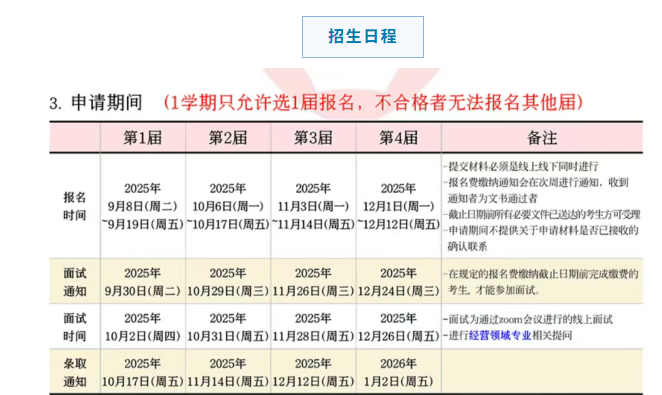Click the date 10月2日(周四)

143,336
